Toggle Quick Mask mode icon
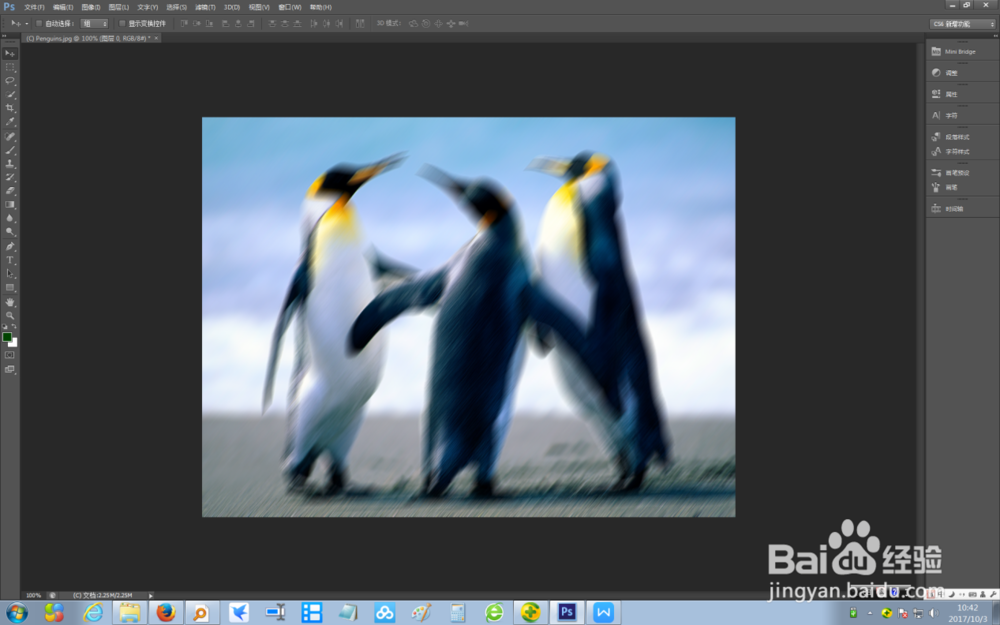This screenshot has height=625, width=1000. (10, 355)
